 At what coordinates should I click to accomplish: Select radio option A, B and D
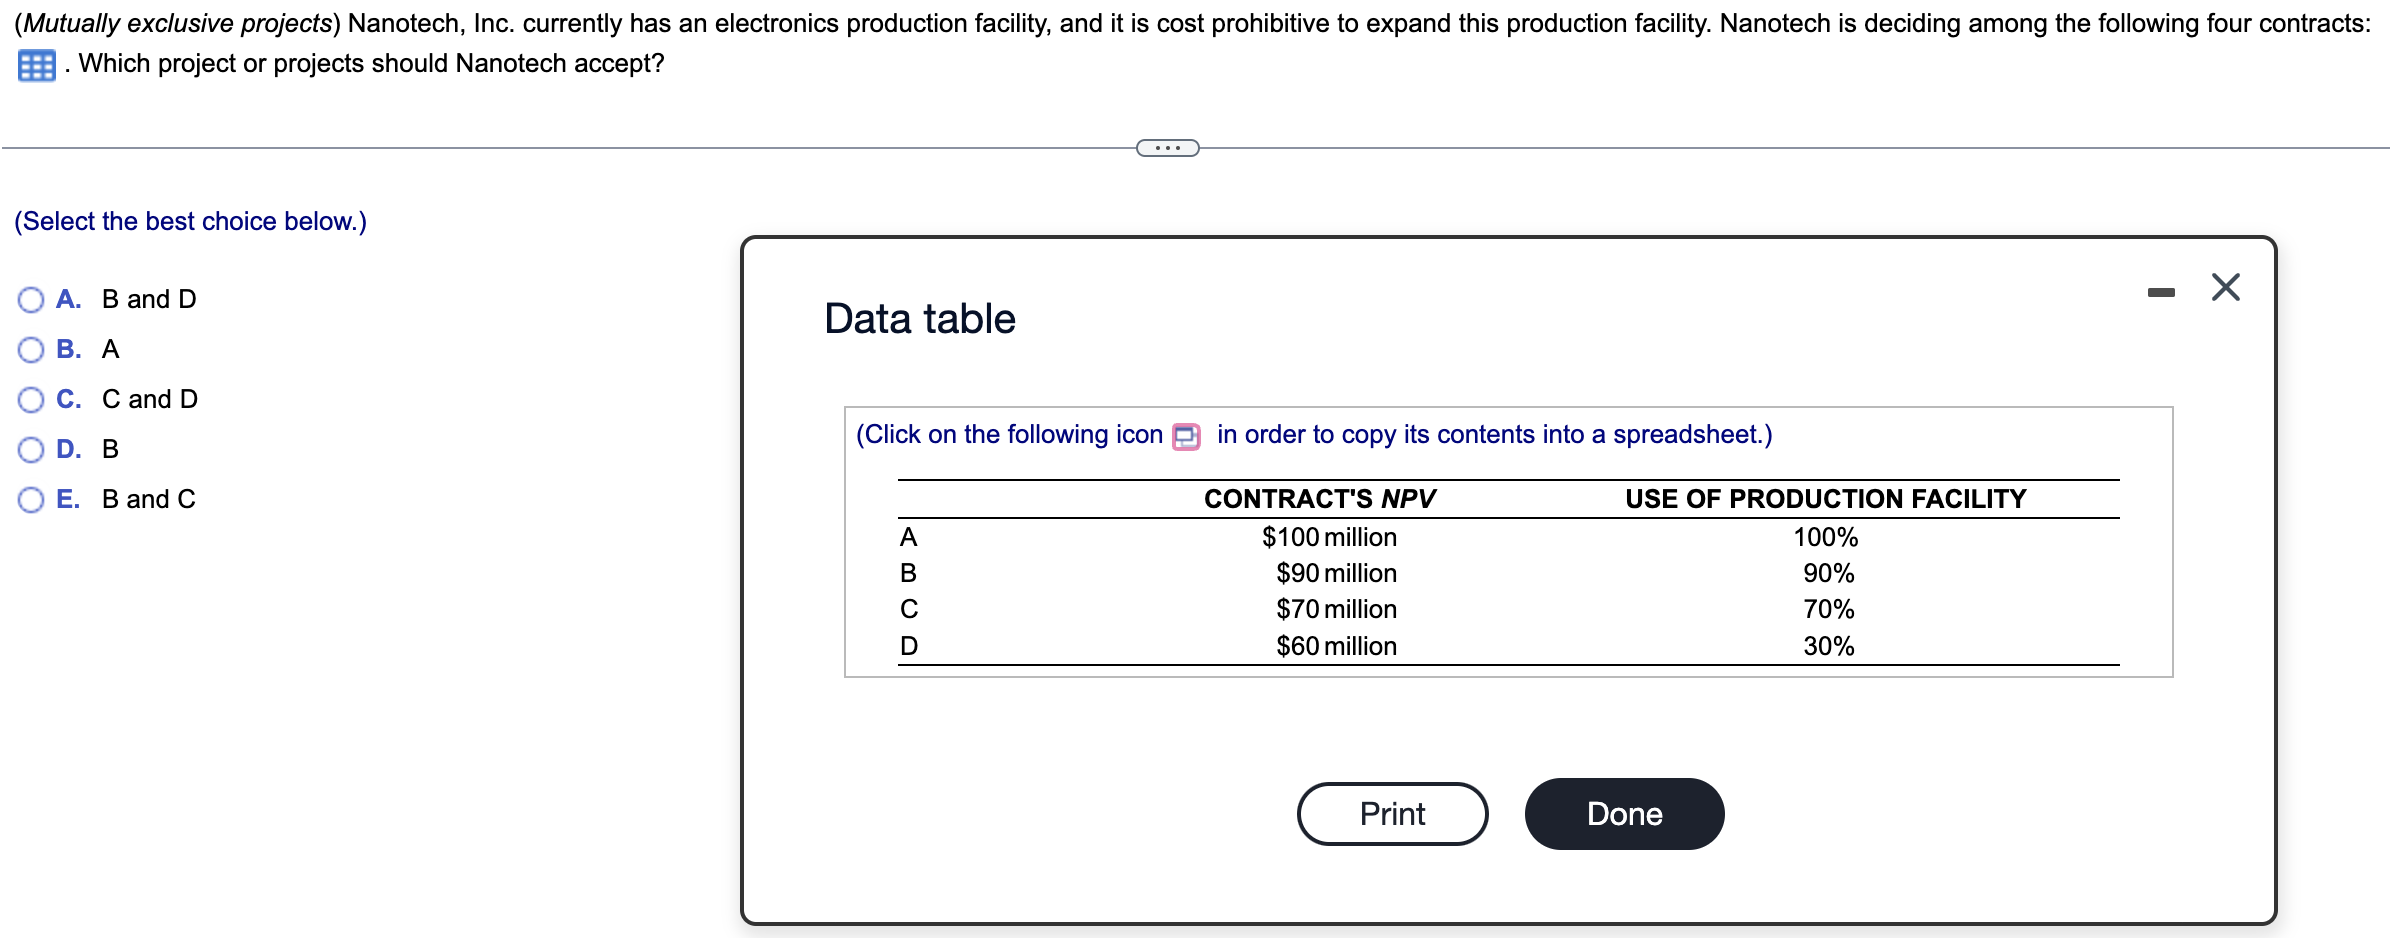pos(31,300)
